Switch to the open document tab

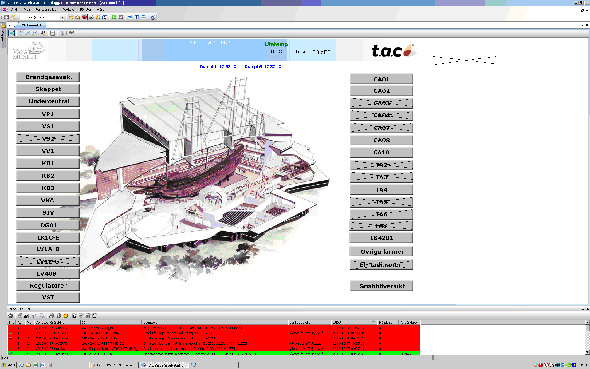(31, 25)
